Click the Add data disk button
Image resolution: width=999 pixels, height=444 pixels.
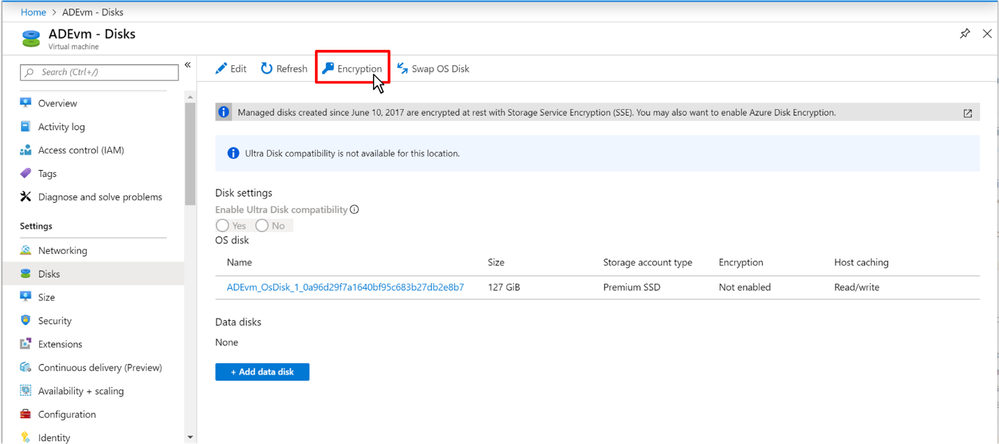coord(262,372)
